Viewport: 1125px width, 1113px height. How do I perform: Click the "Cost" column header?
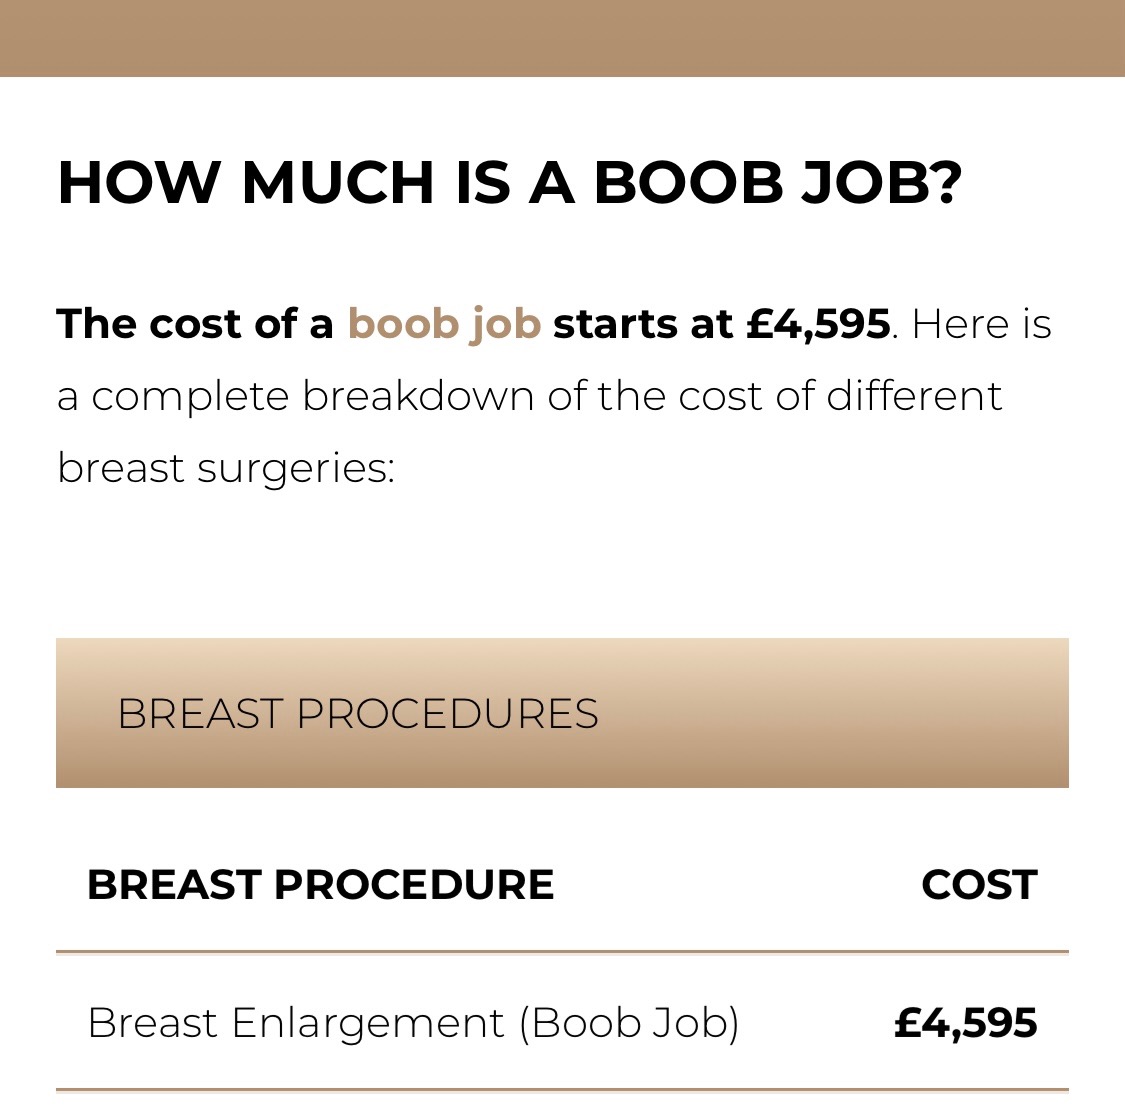click(x=978, y=885)
